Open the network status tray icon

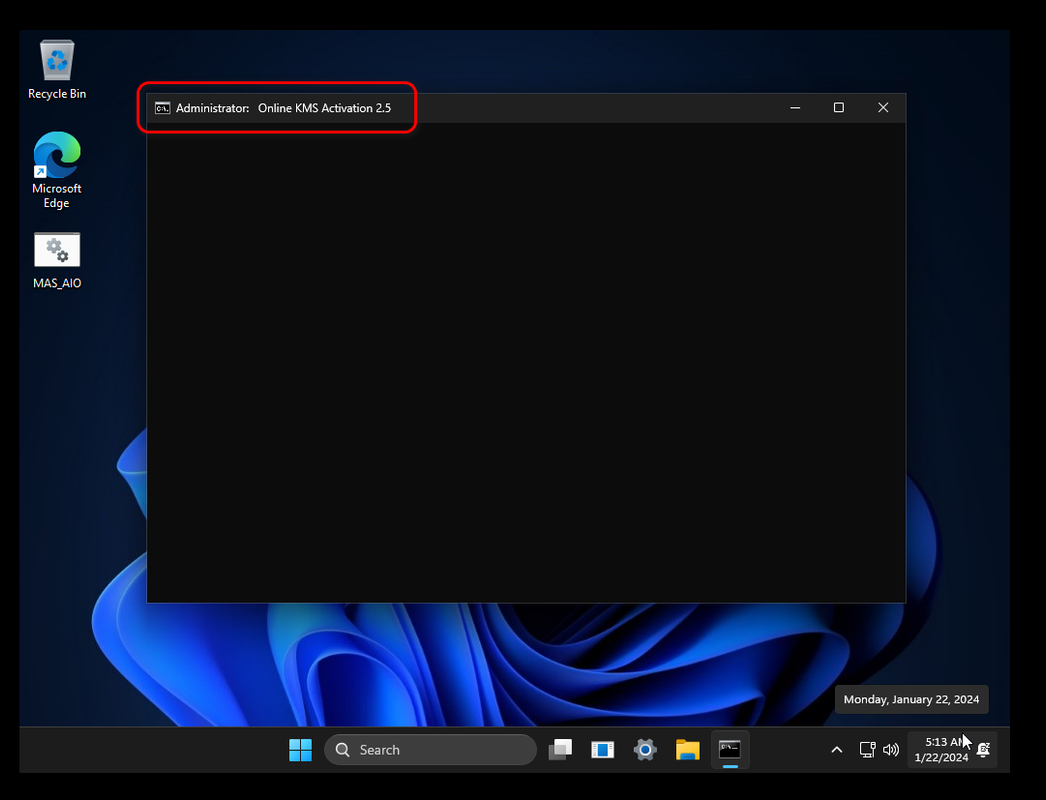[x=867, y=750]
